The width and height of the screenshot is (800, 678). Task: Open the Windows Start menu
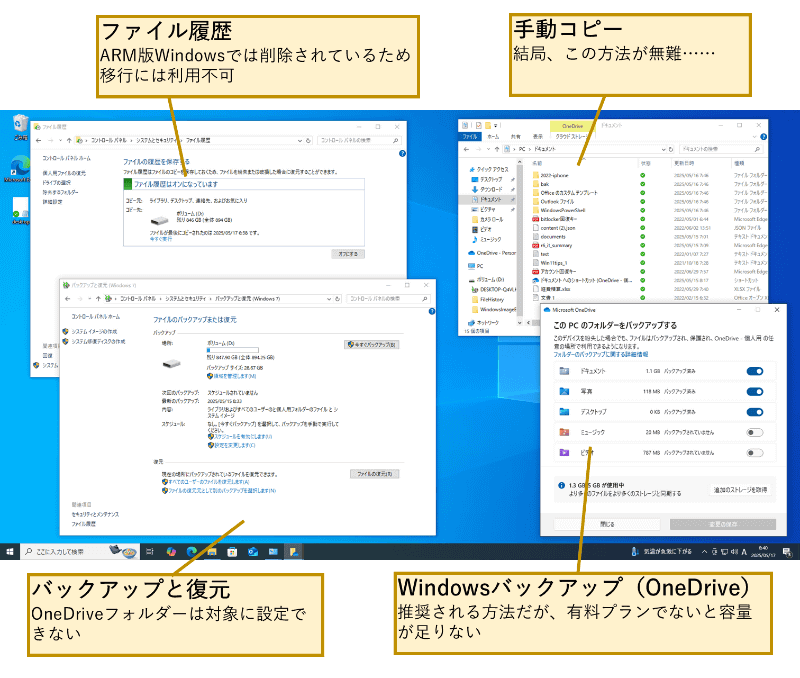point(10,551)
